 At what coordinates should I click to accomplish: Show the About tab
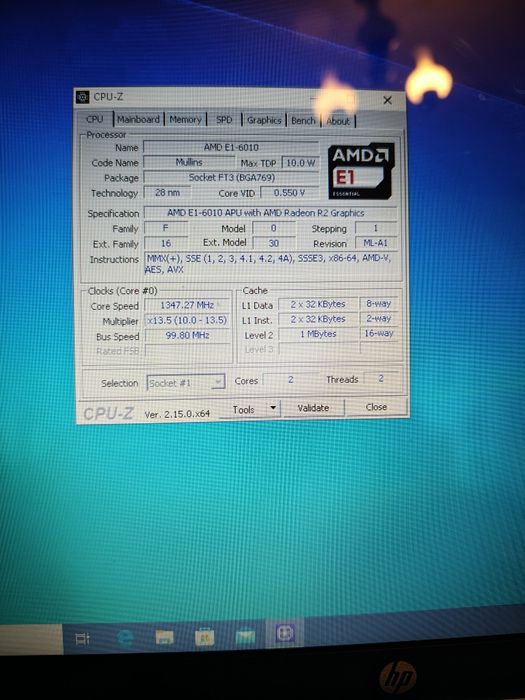coord(338,121)
